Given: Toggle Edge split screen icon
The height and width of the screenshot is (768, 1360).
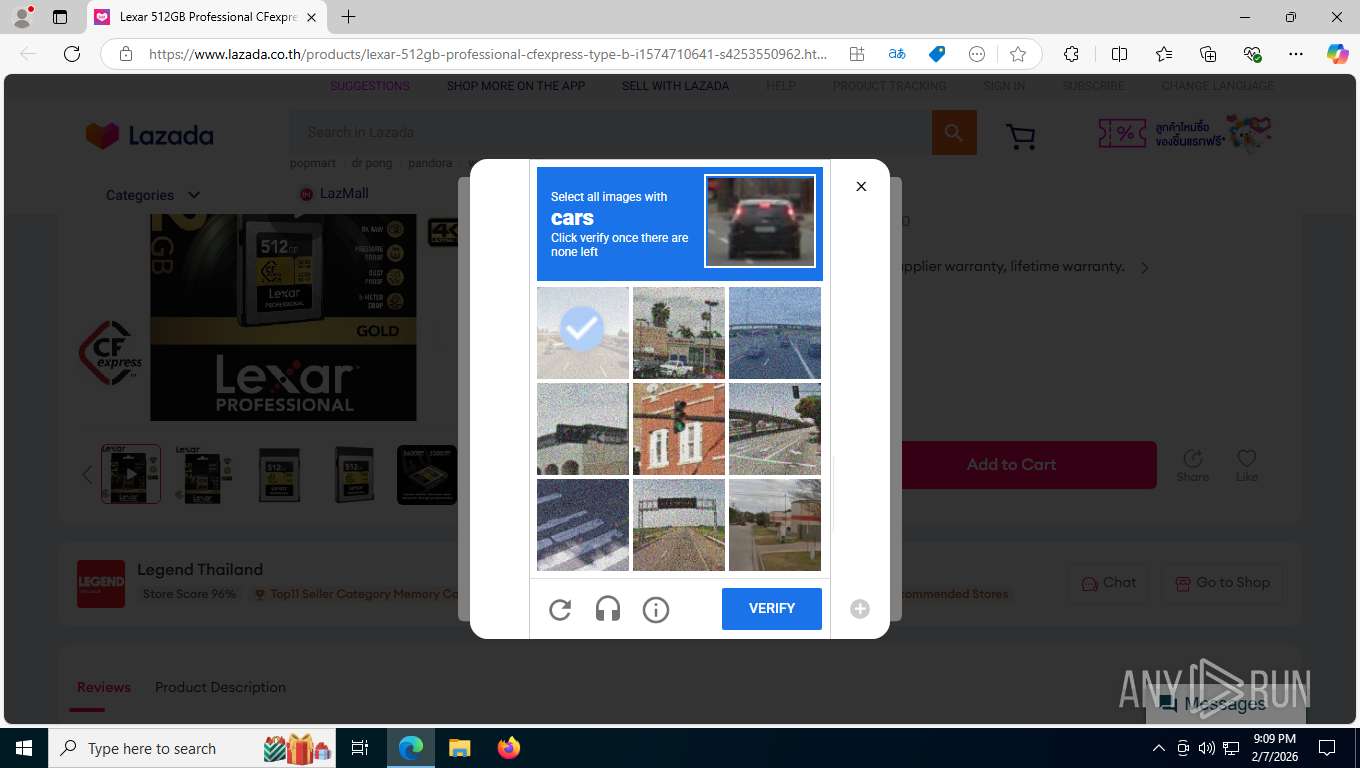Looking at the screenshot, I should (1120, 54).
